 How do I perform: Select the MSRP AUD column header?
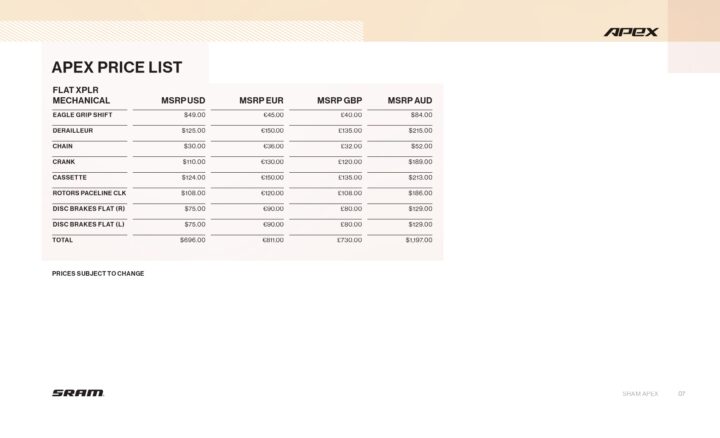[410, 100]
